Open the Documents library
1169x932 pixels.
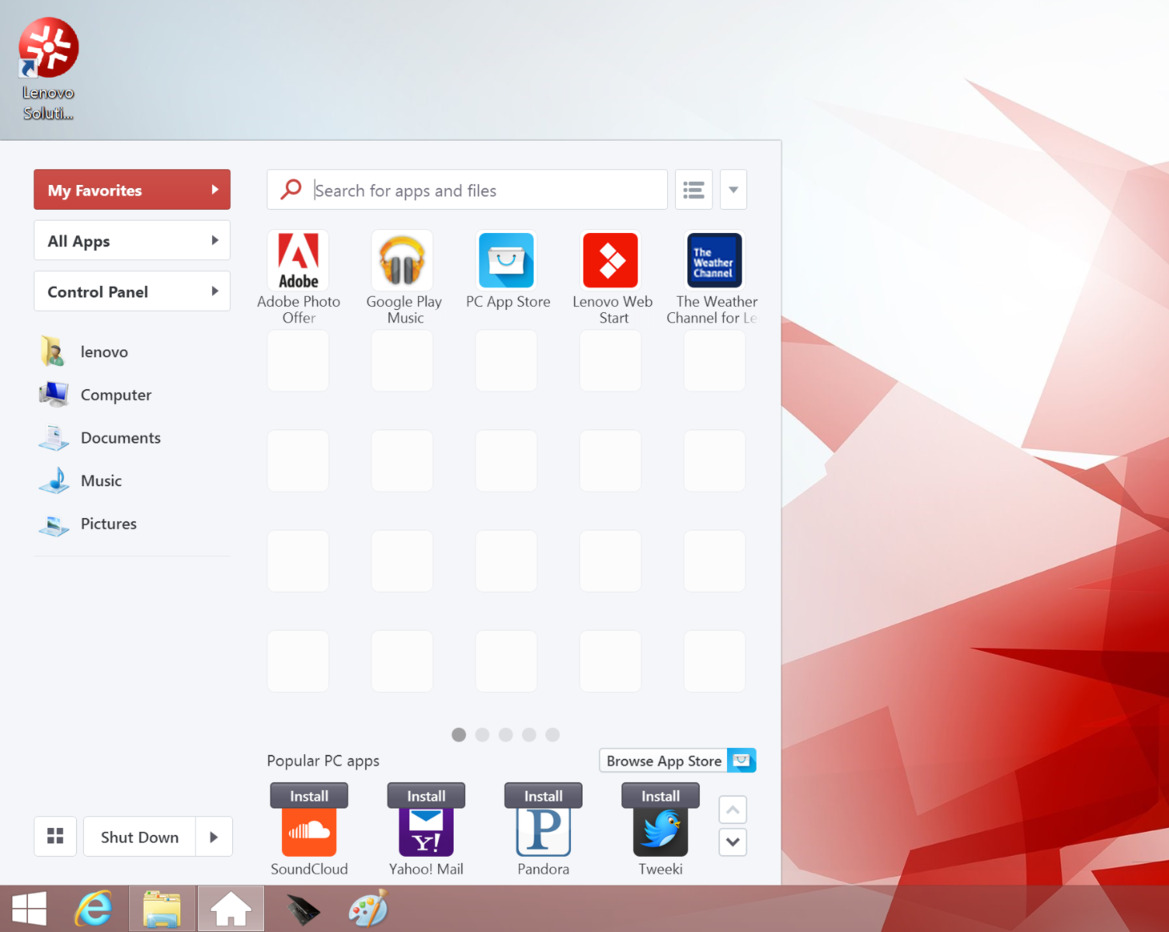pyautogui.click(x=99, y=438)
